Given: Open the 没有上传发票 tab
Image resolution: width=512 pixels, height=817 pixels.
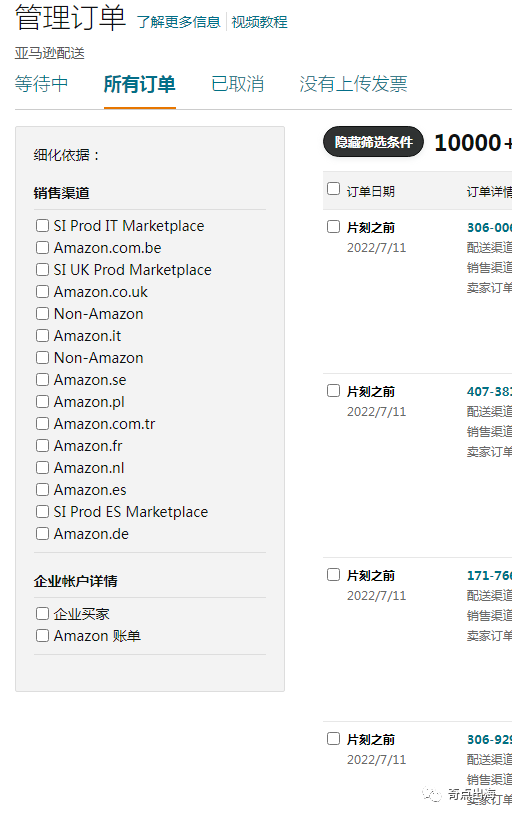Looking at the screenshot, I should tap(353, 84).
